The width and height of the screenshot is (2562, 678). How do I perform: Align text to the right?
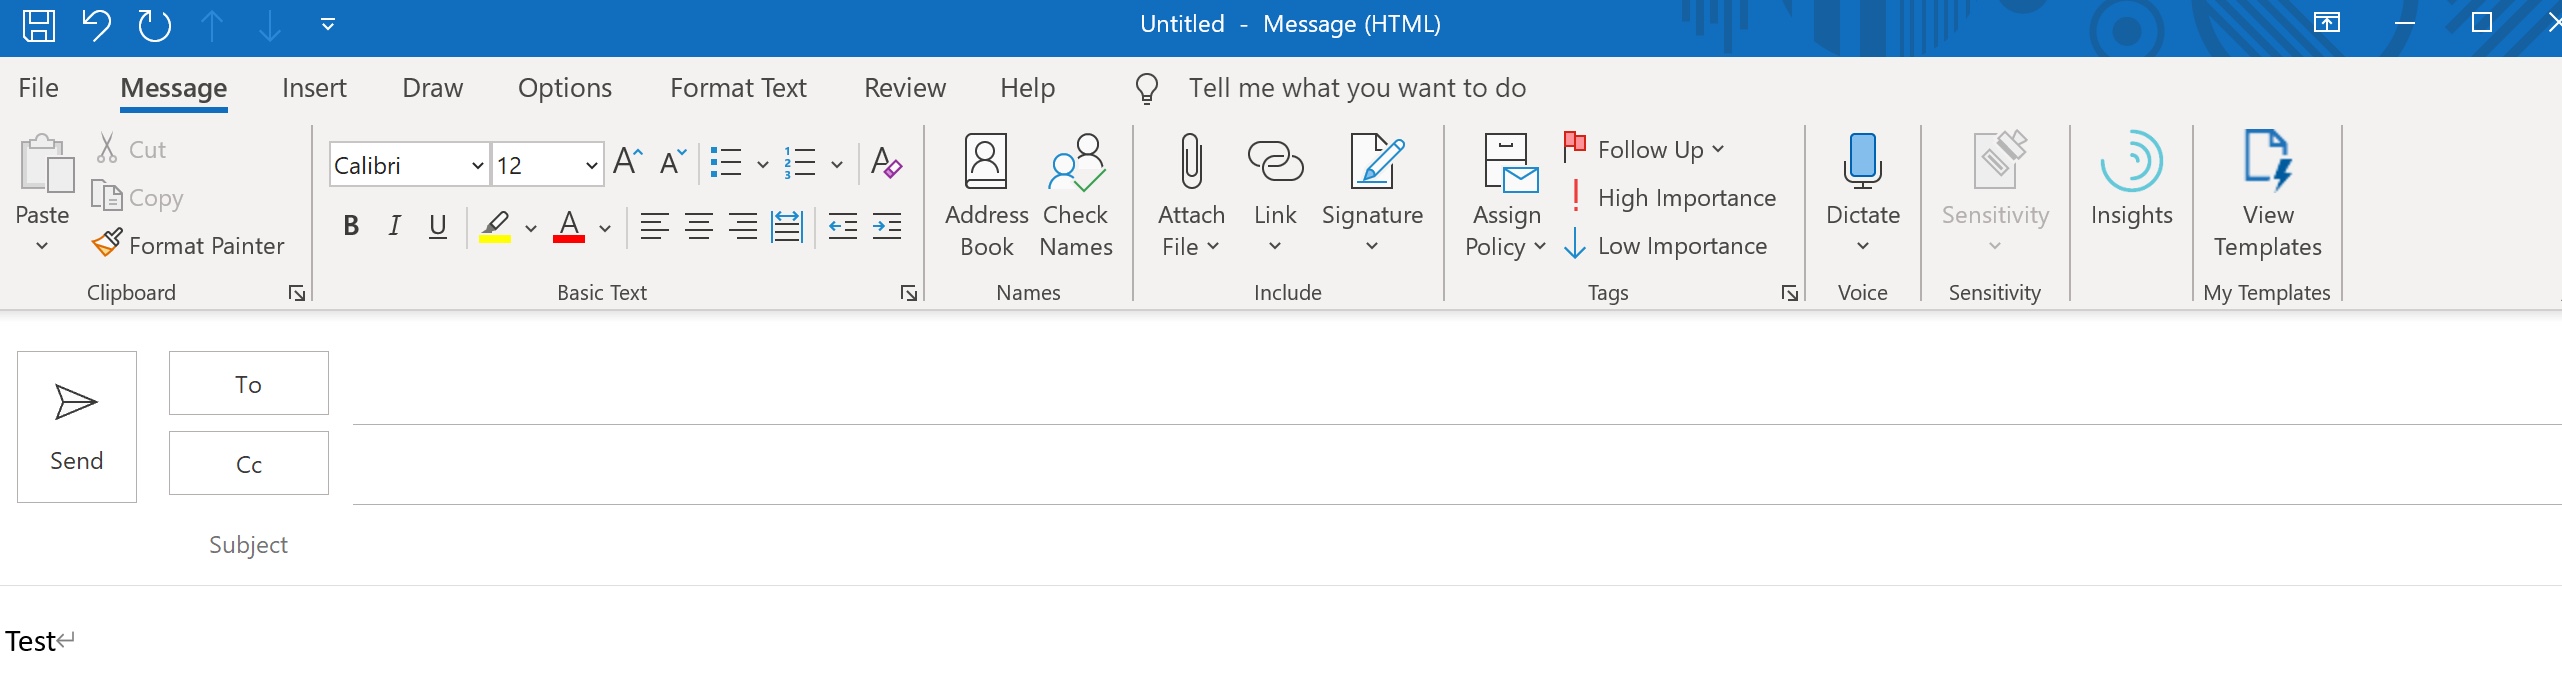(x=743, y=226)
